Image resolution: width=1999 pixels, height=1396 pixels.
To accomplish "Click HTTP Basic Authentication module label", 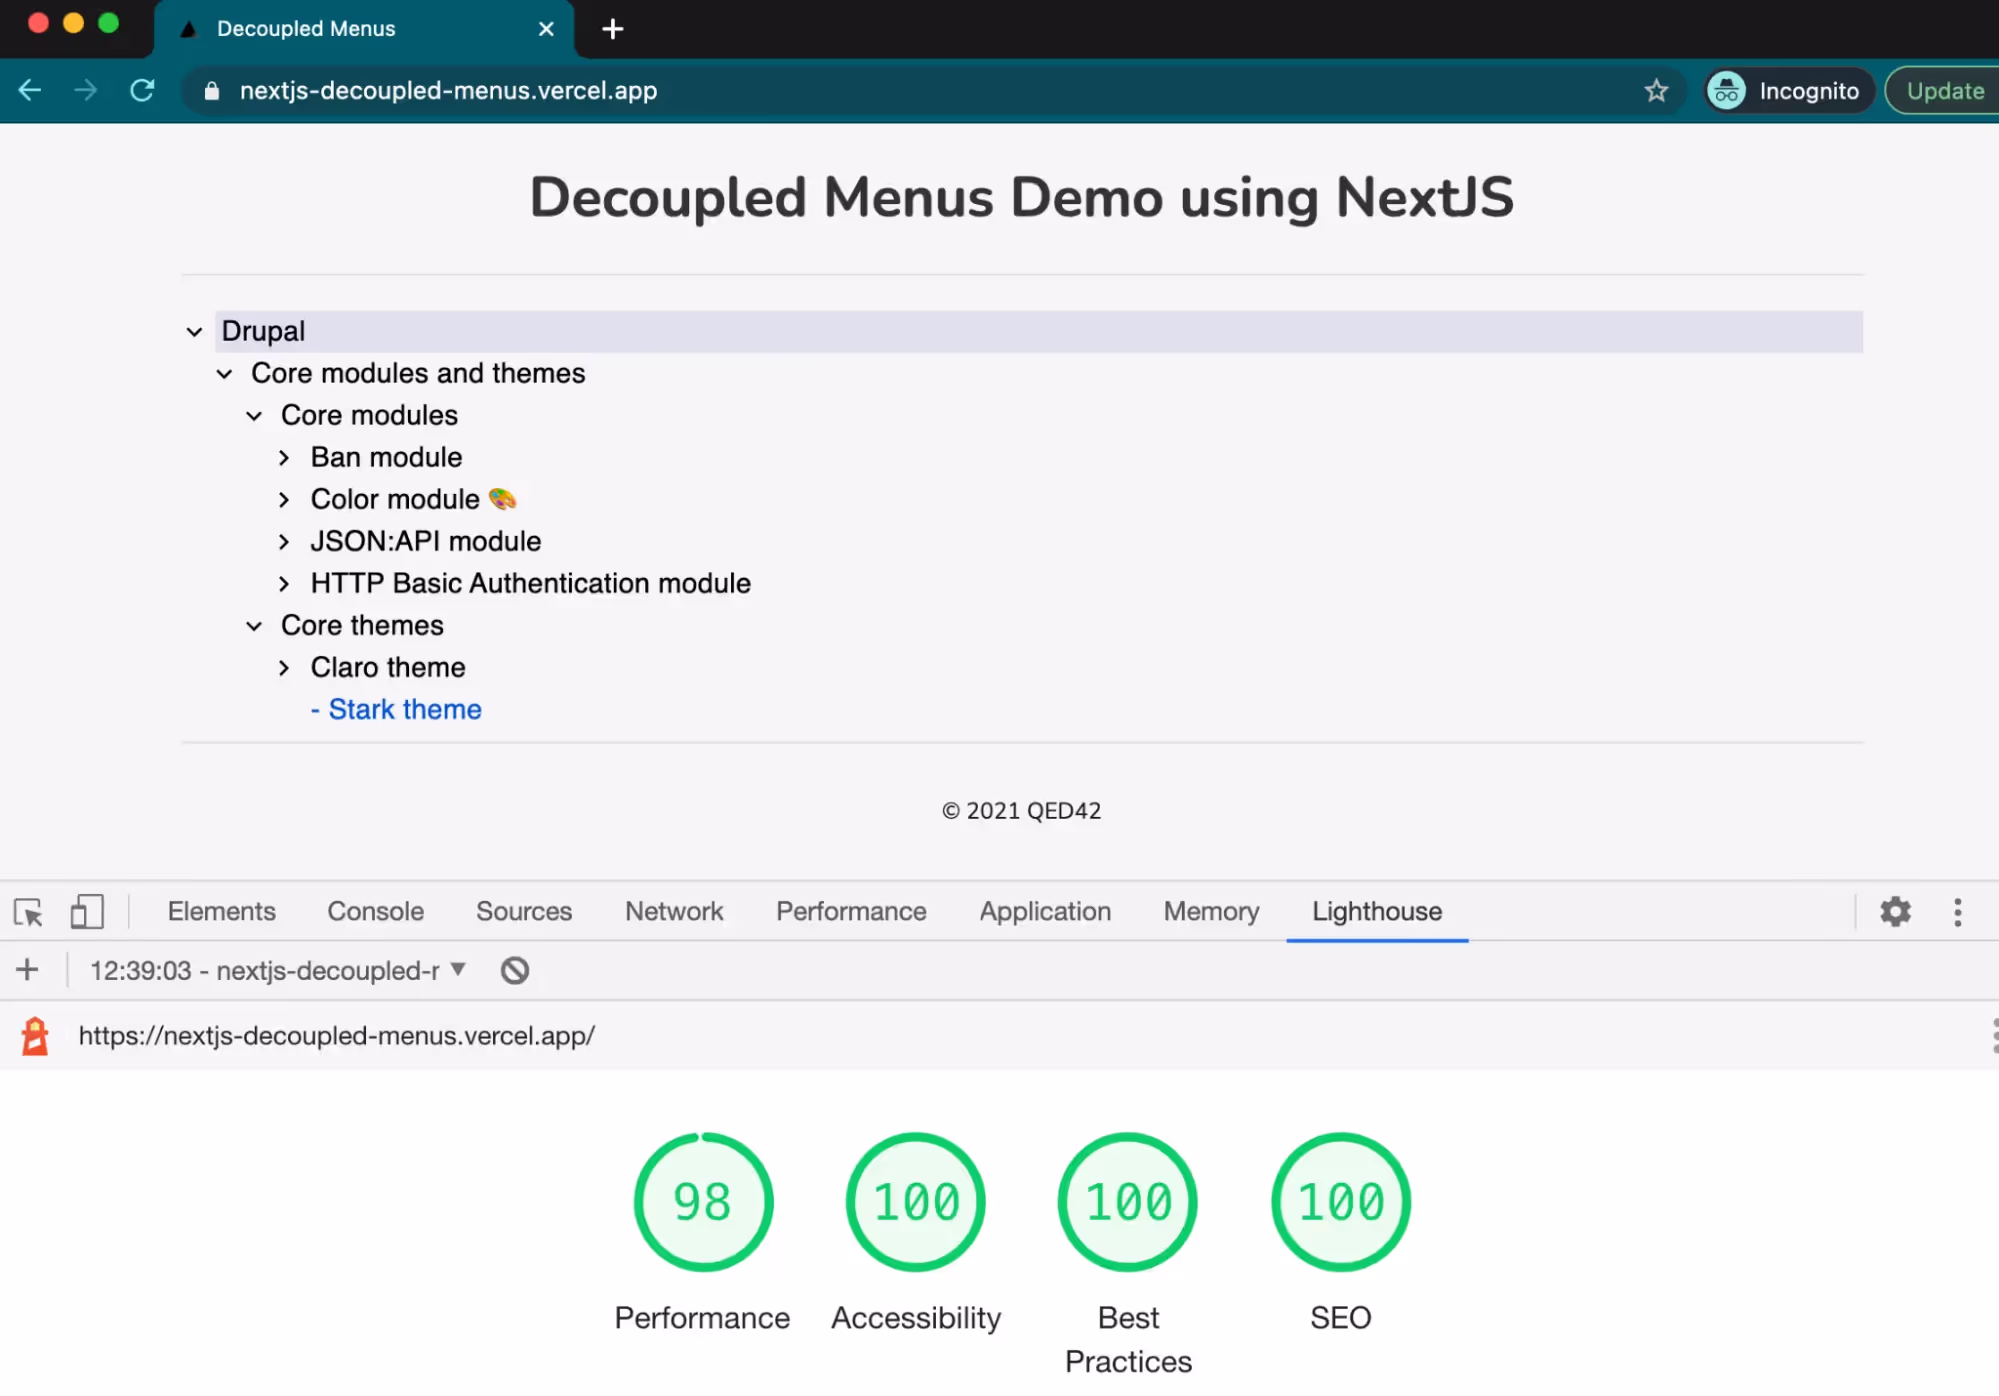I will pyautogui.click(x=531, y=584).
